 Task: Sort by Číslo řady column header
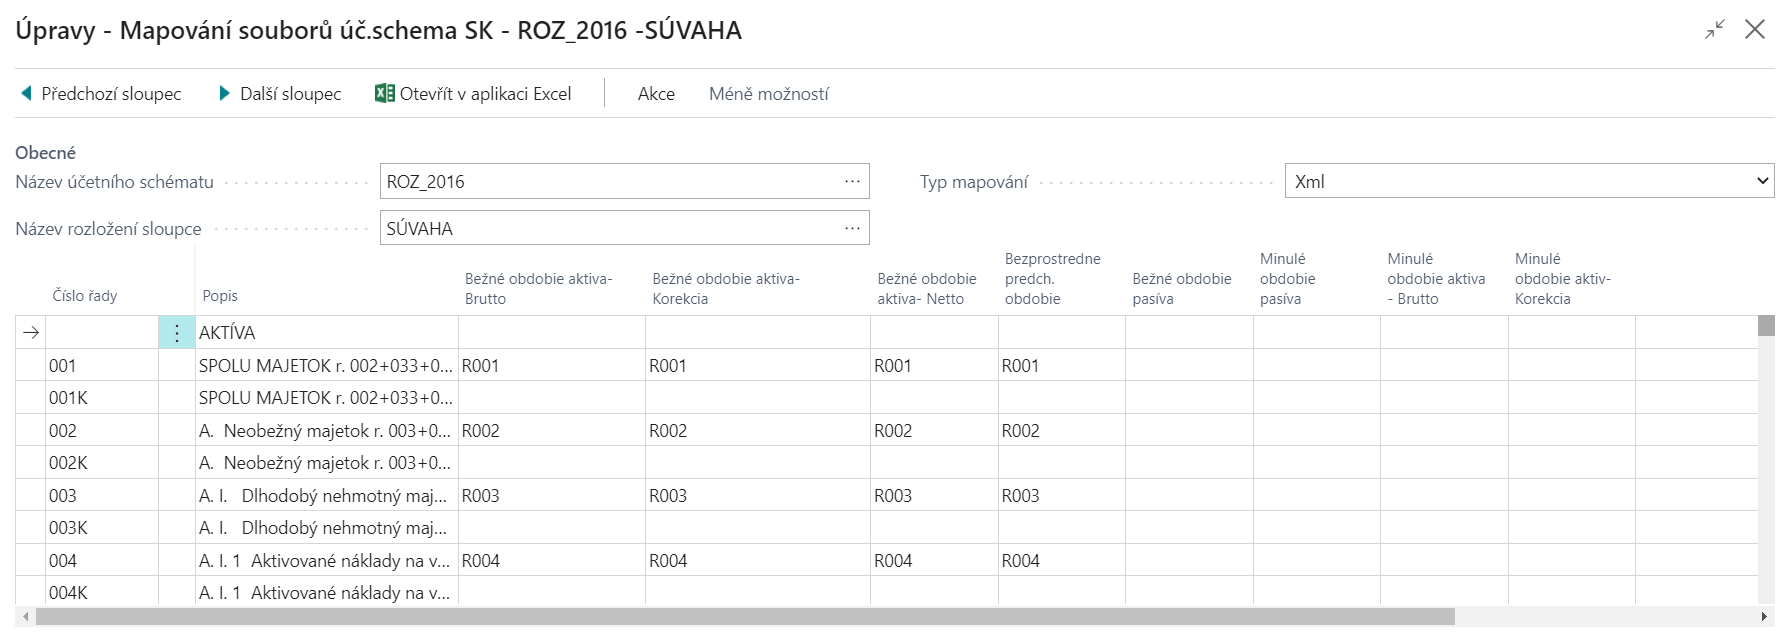(85, 296)
